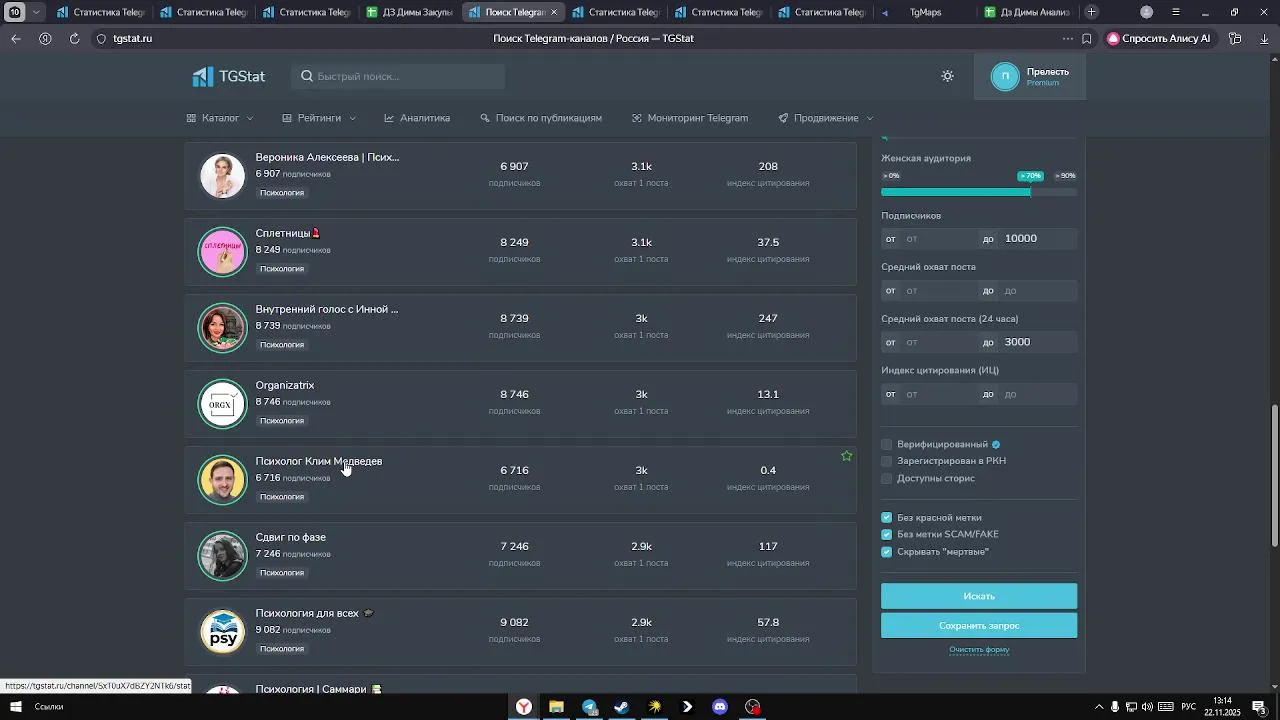Open Telegram from the taskbar
The width and height of the screenshot is (1280, 720).
(589, 707)
